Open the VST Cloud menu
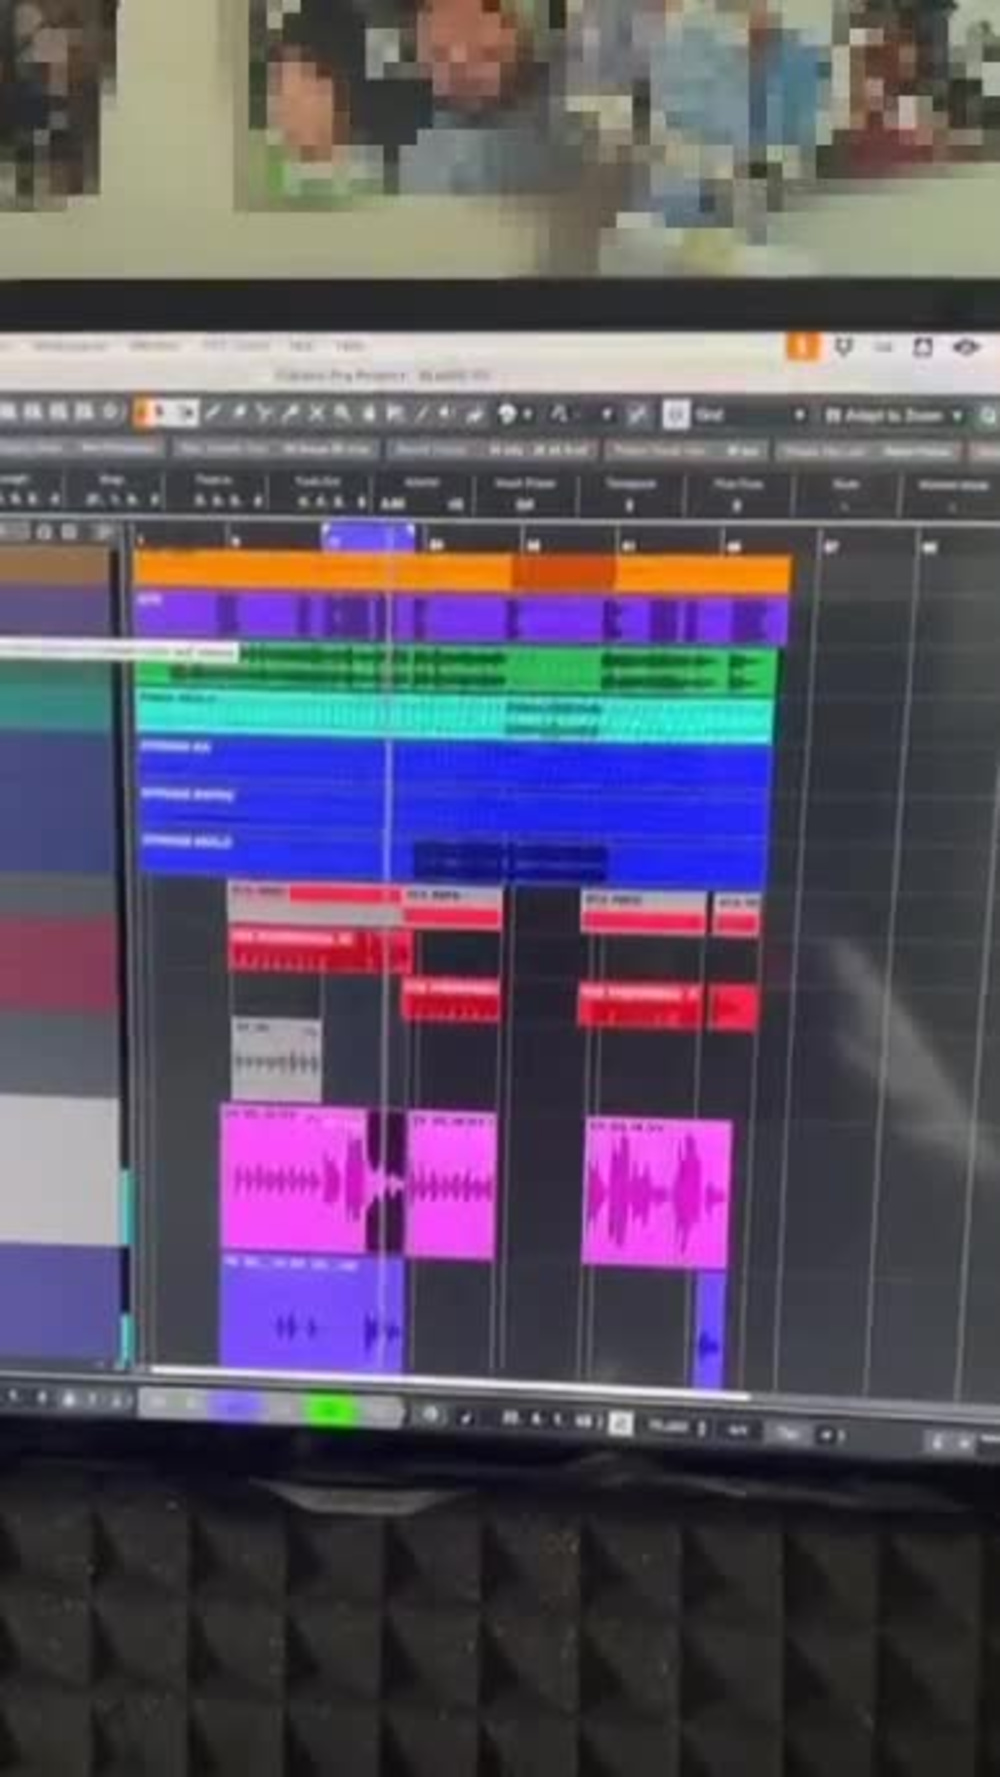Image resolution: width=1000 pixels, height=1777 pixels. 234,346
